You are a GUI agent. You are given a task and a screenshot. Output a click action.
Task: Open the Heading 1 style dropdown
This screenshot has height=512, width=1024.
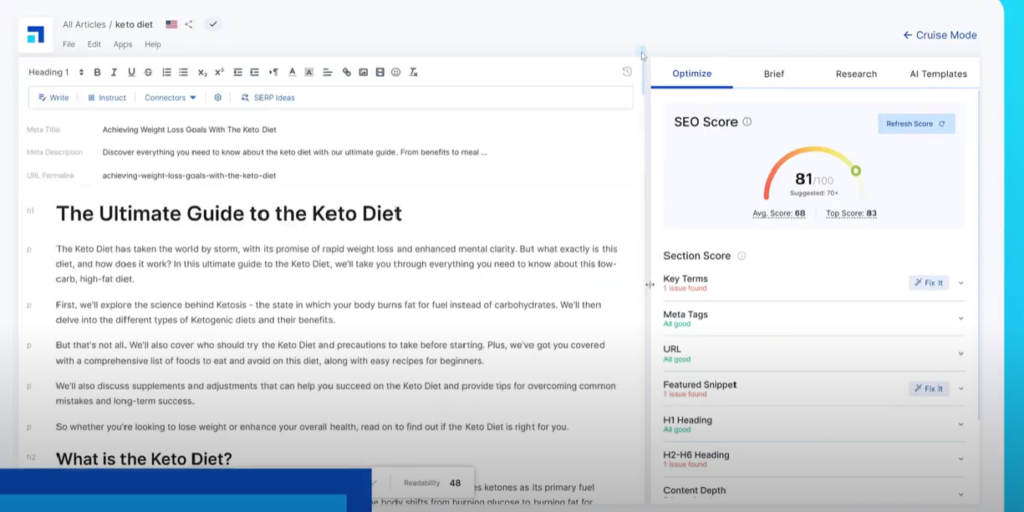56,72
